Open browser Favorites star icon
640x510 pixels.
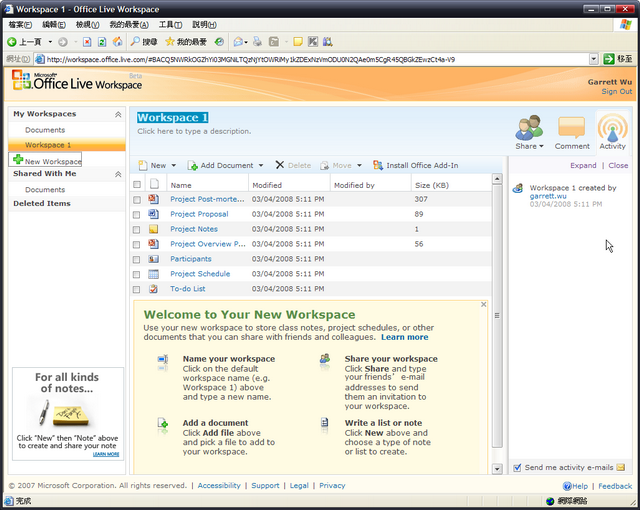point(170,42)
